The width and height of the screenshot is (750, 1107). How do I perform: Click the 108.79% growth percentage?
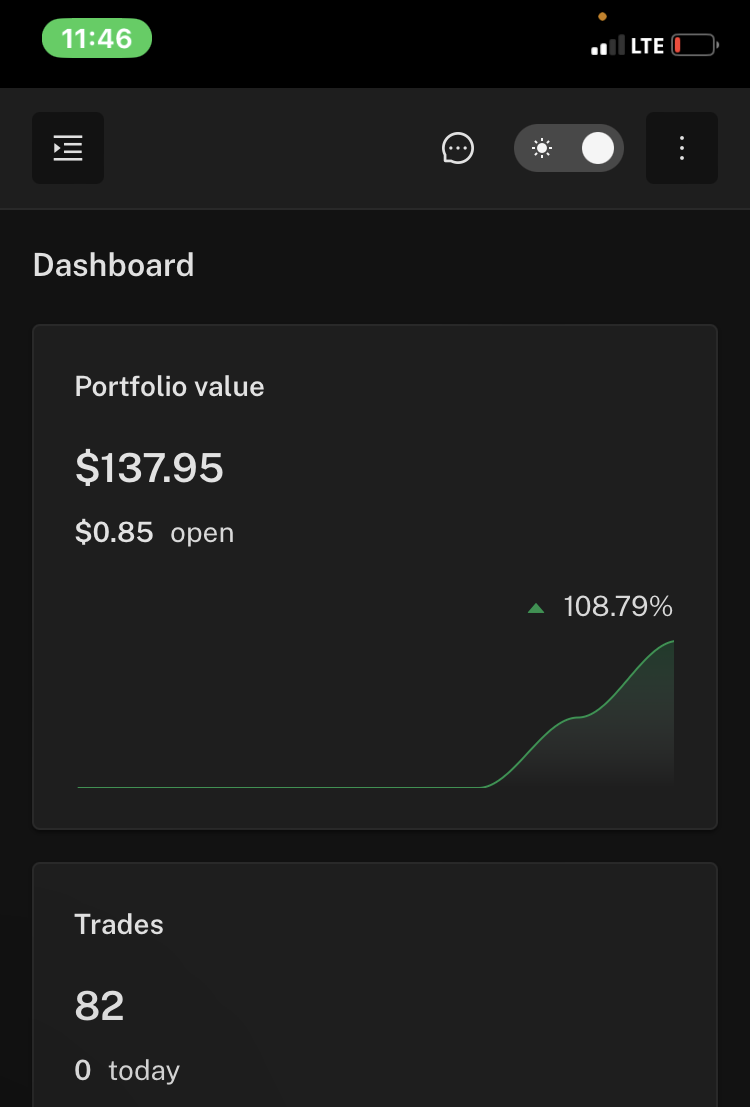[x=618, y=606]
